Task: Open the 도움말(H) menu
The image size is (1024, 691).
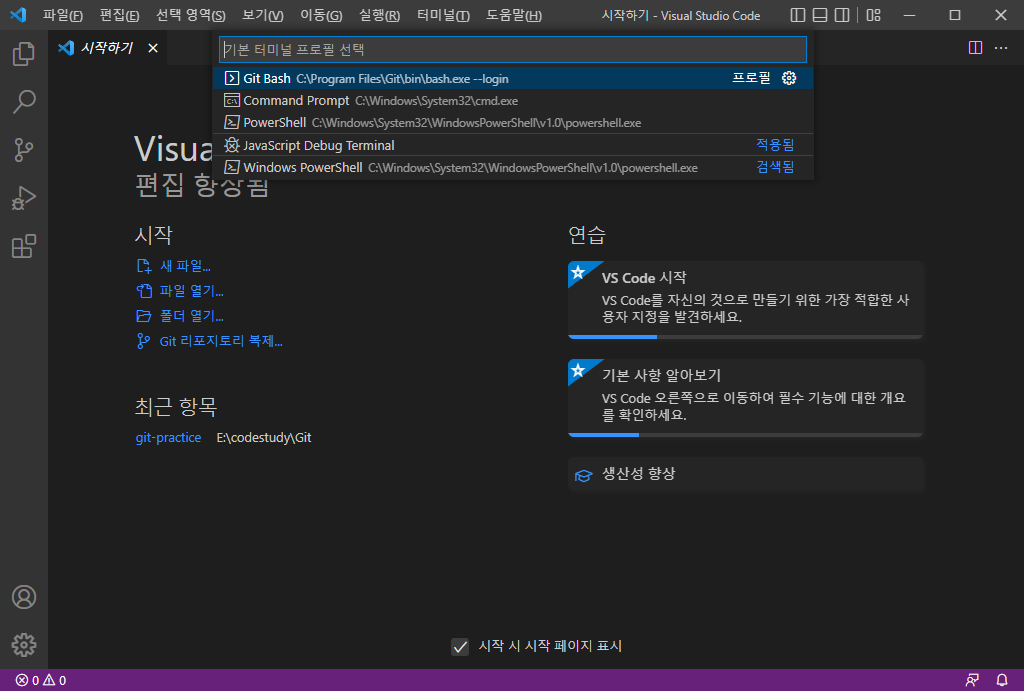Action: [x=514, y=15]
